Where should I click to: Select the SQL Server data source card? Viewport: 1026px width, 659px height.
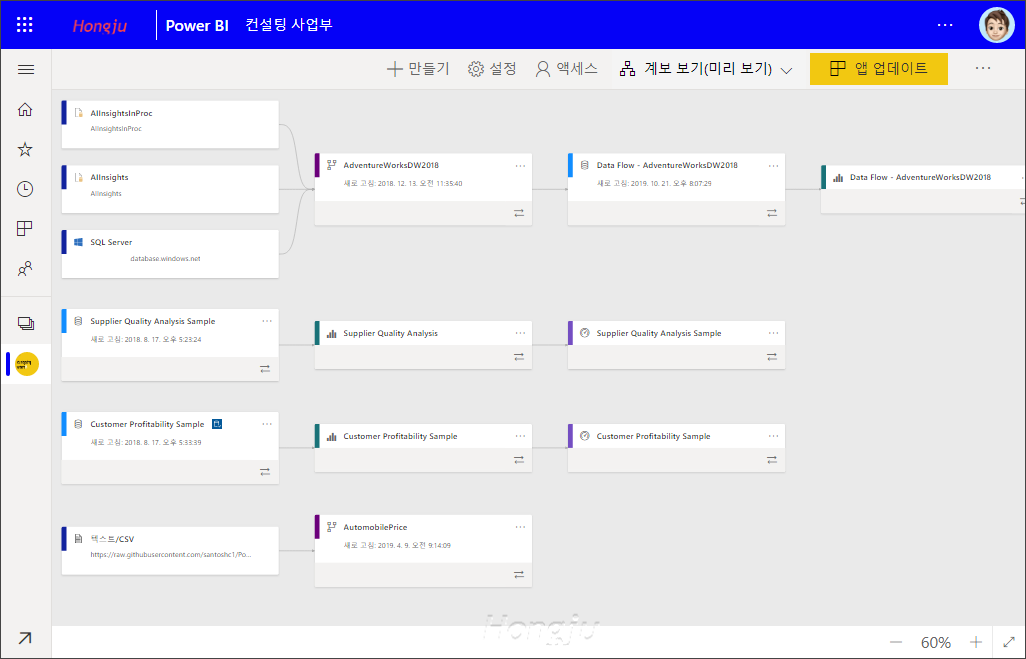click(170, 253)
